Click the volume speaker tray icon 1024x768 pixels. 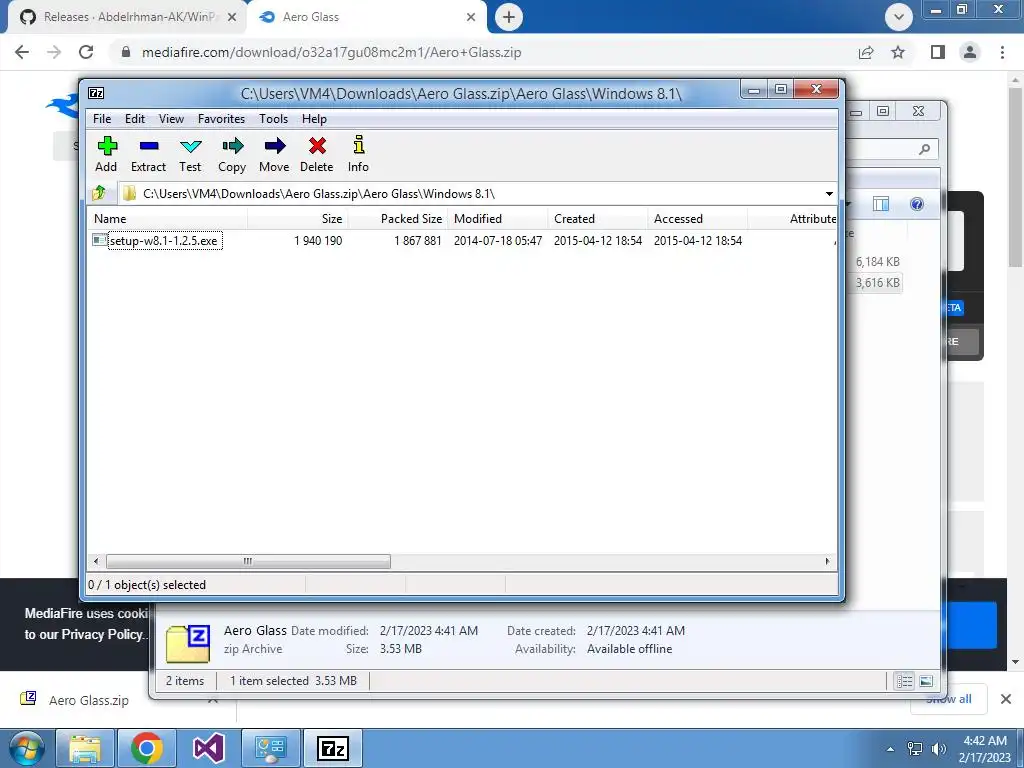tap(939, 749)
